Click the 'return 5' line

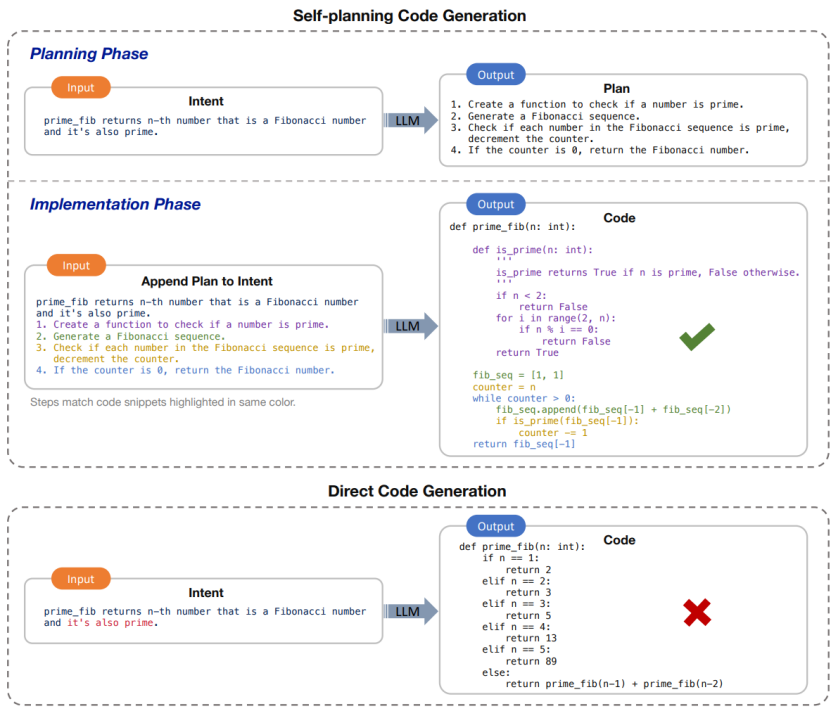528,616
